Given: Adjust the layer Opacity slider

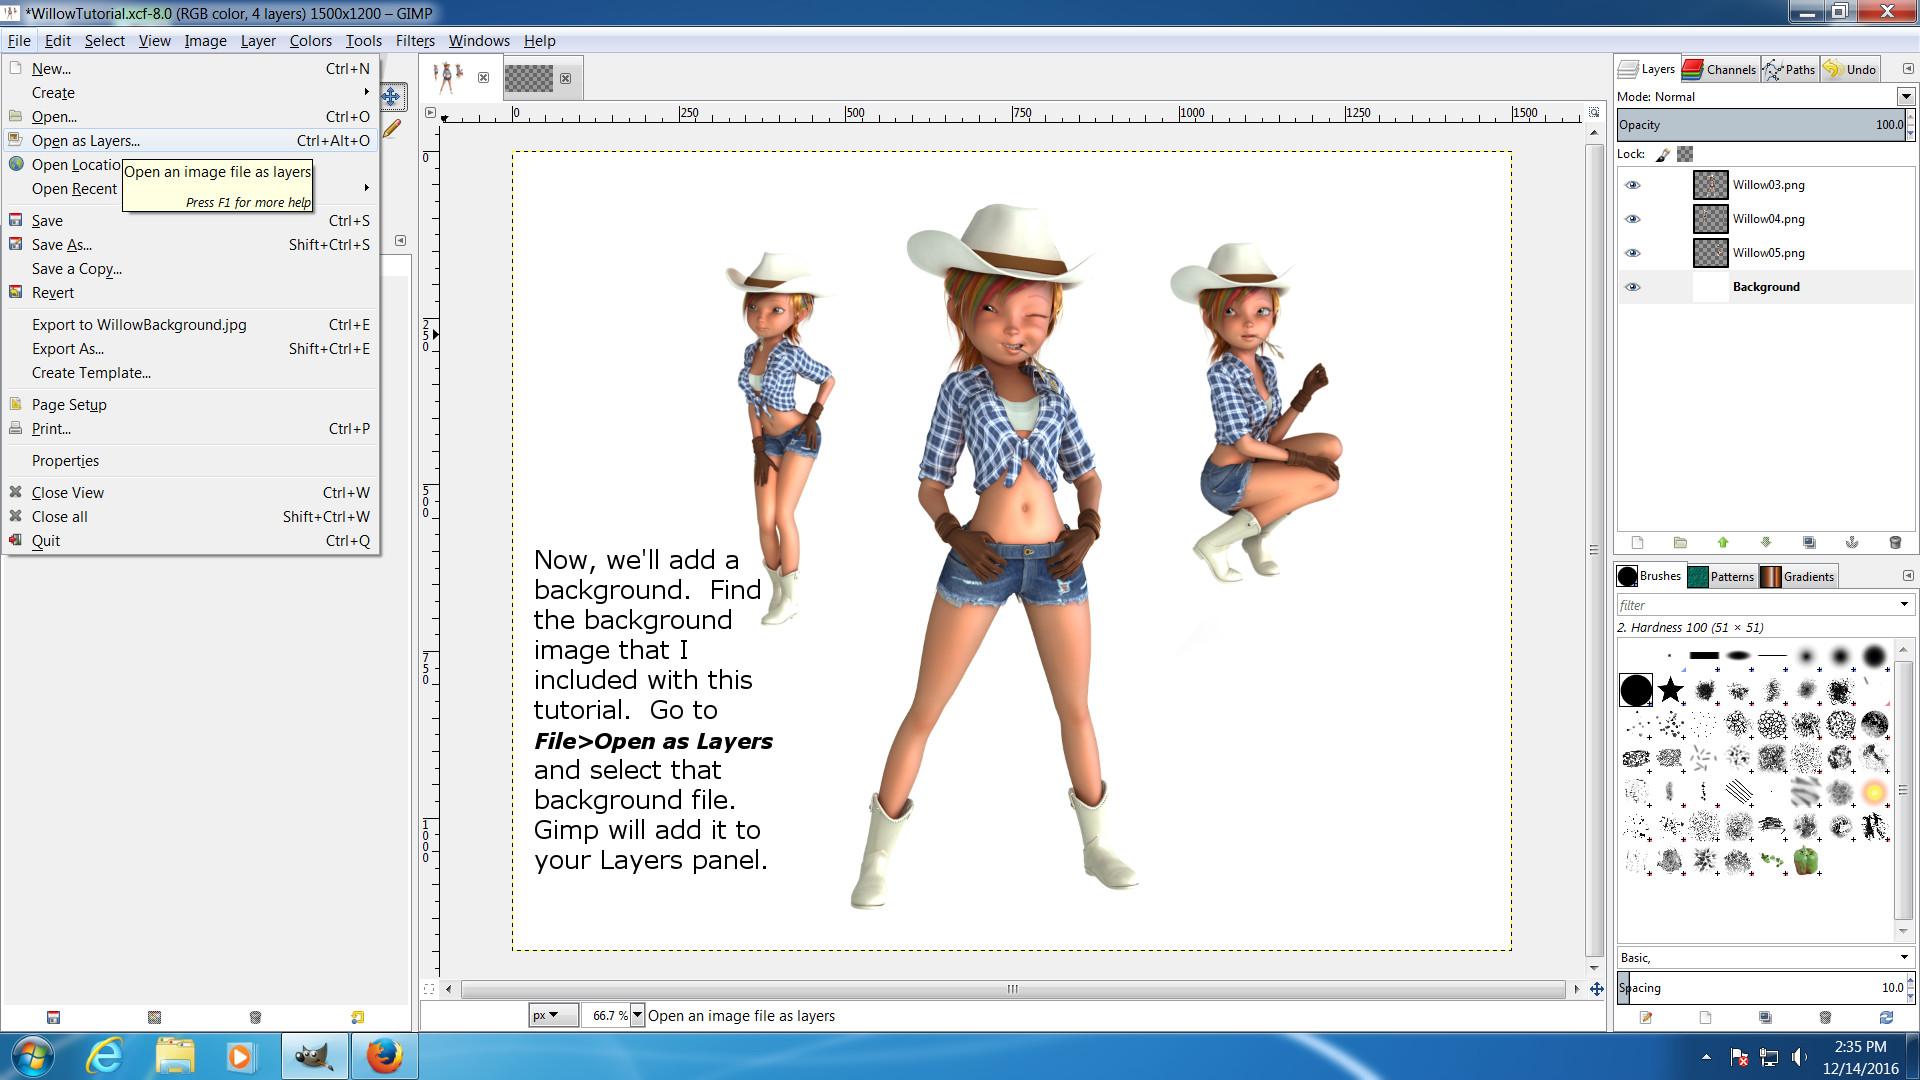Looking at the screenshot, I should [x=1760, y=125].
